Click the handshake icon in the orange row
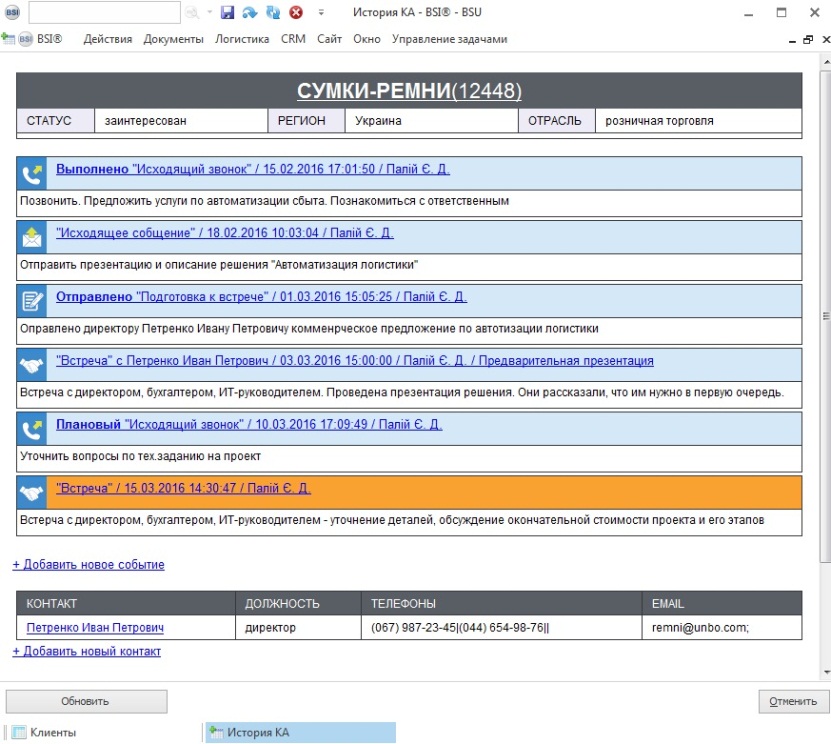The width and height of the screenshot is (831, 744). (x=32, y=492)
